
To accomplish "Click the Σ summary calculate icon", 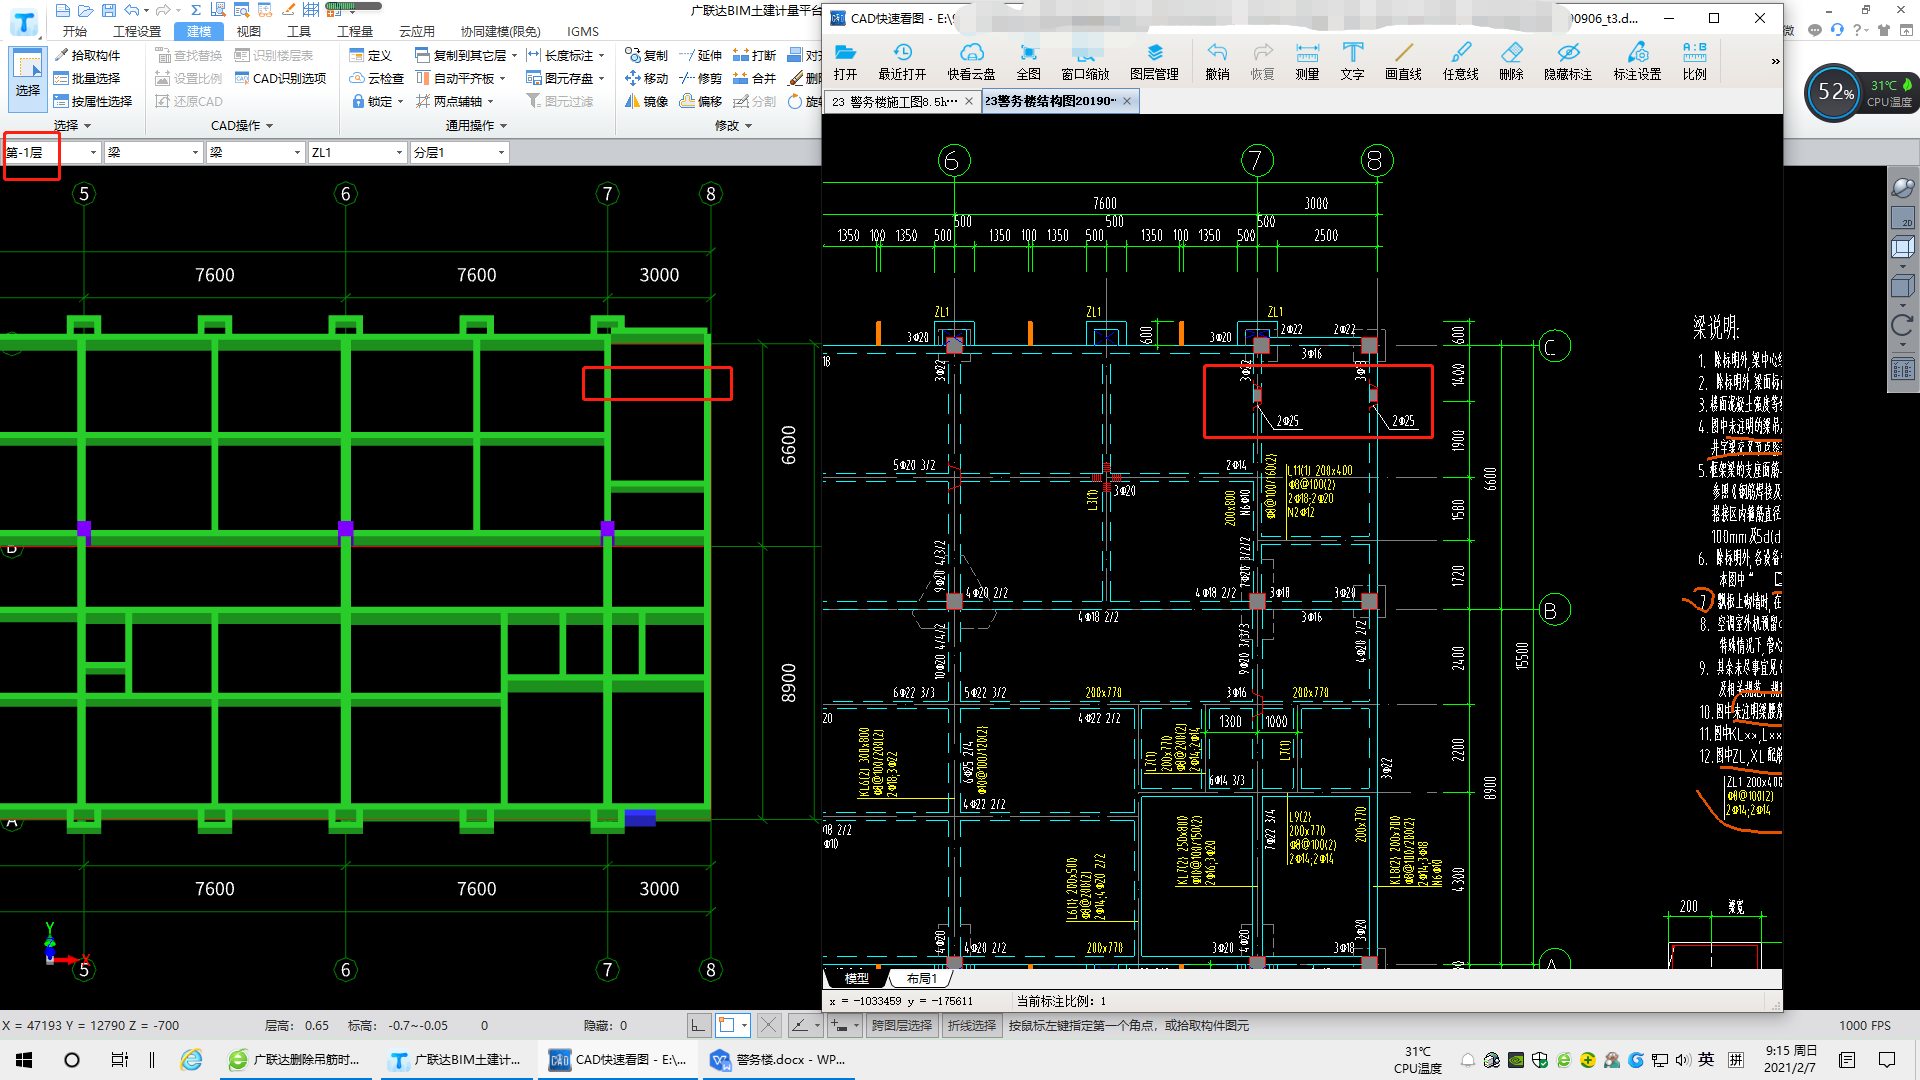I will coord(196,10).
